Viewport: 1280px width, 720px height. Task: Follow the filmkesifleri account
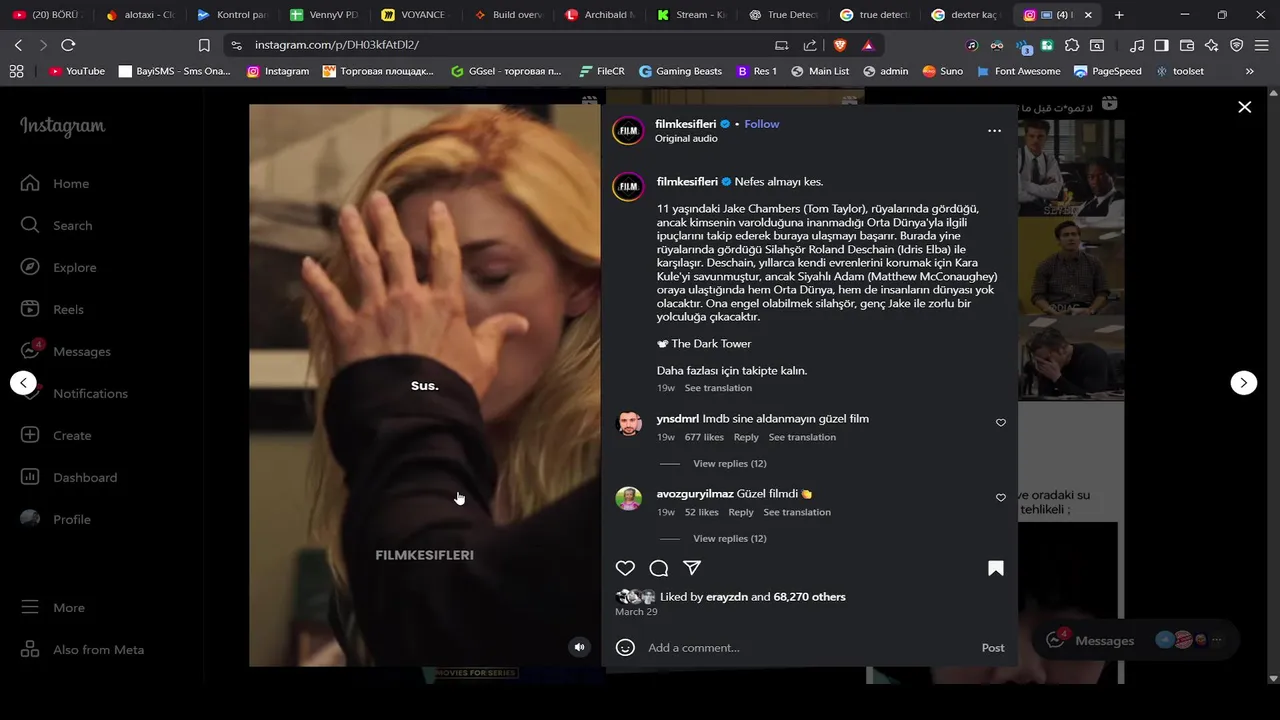point(762,124)
